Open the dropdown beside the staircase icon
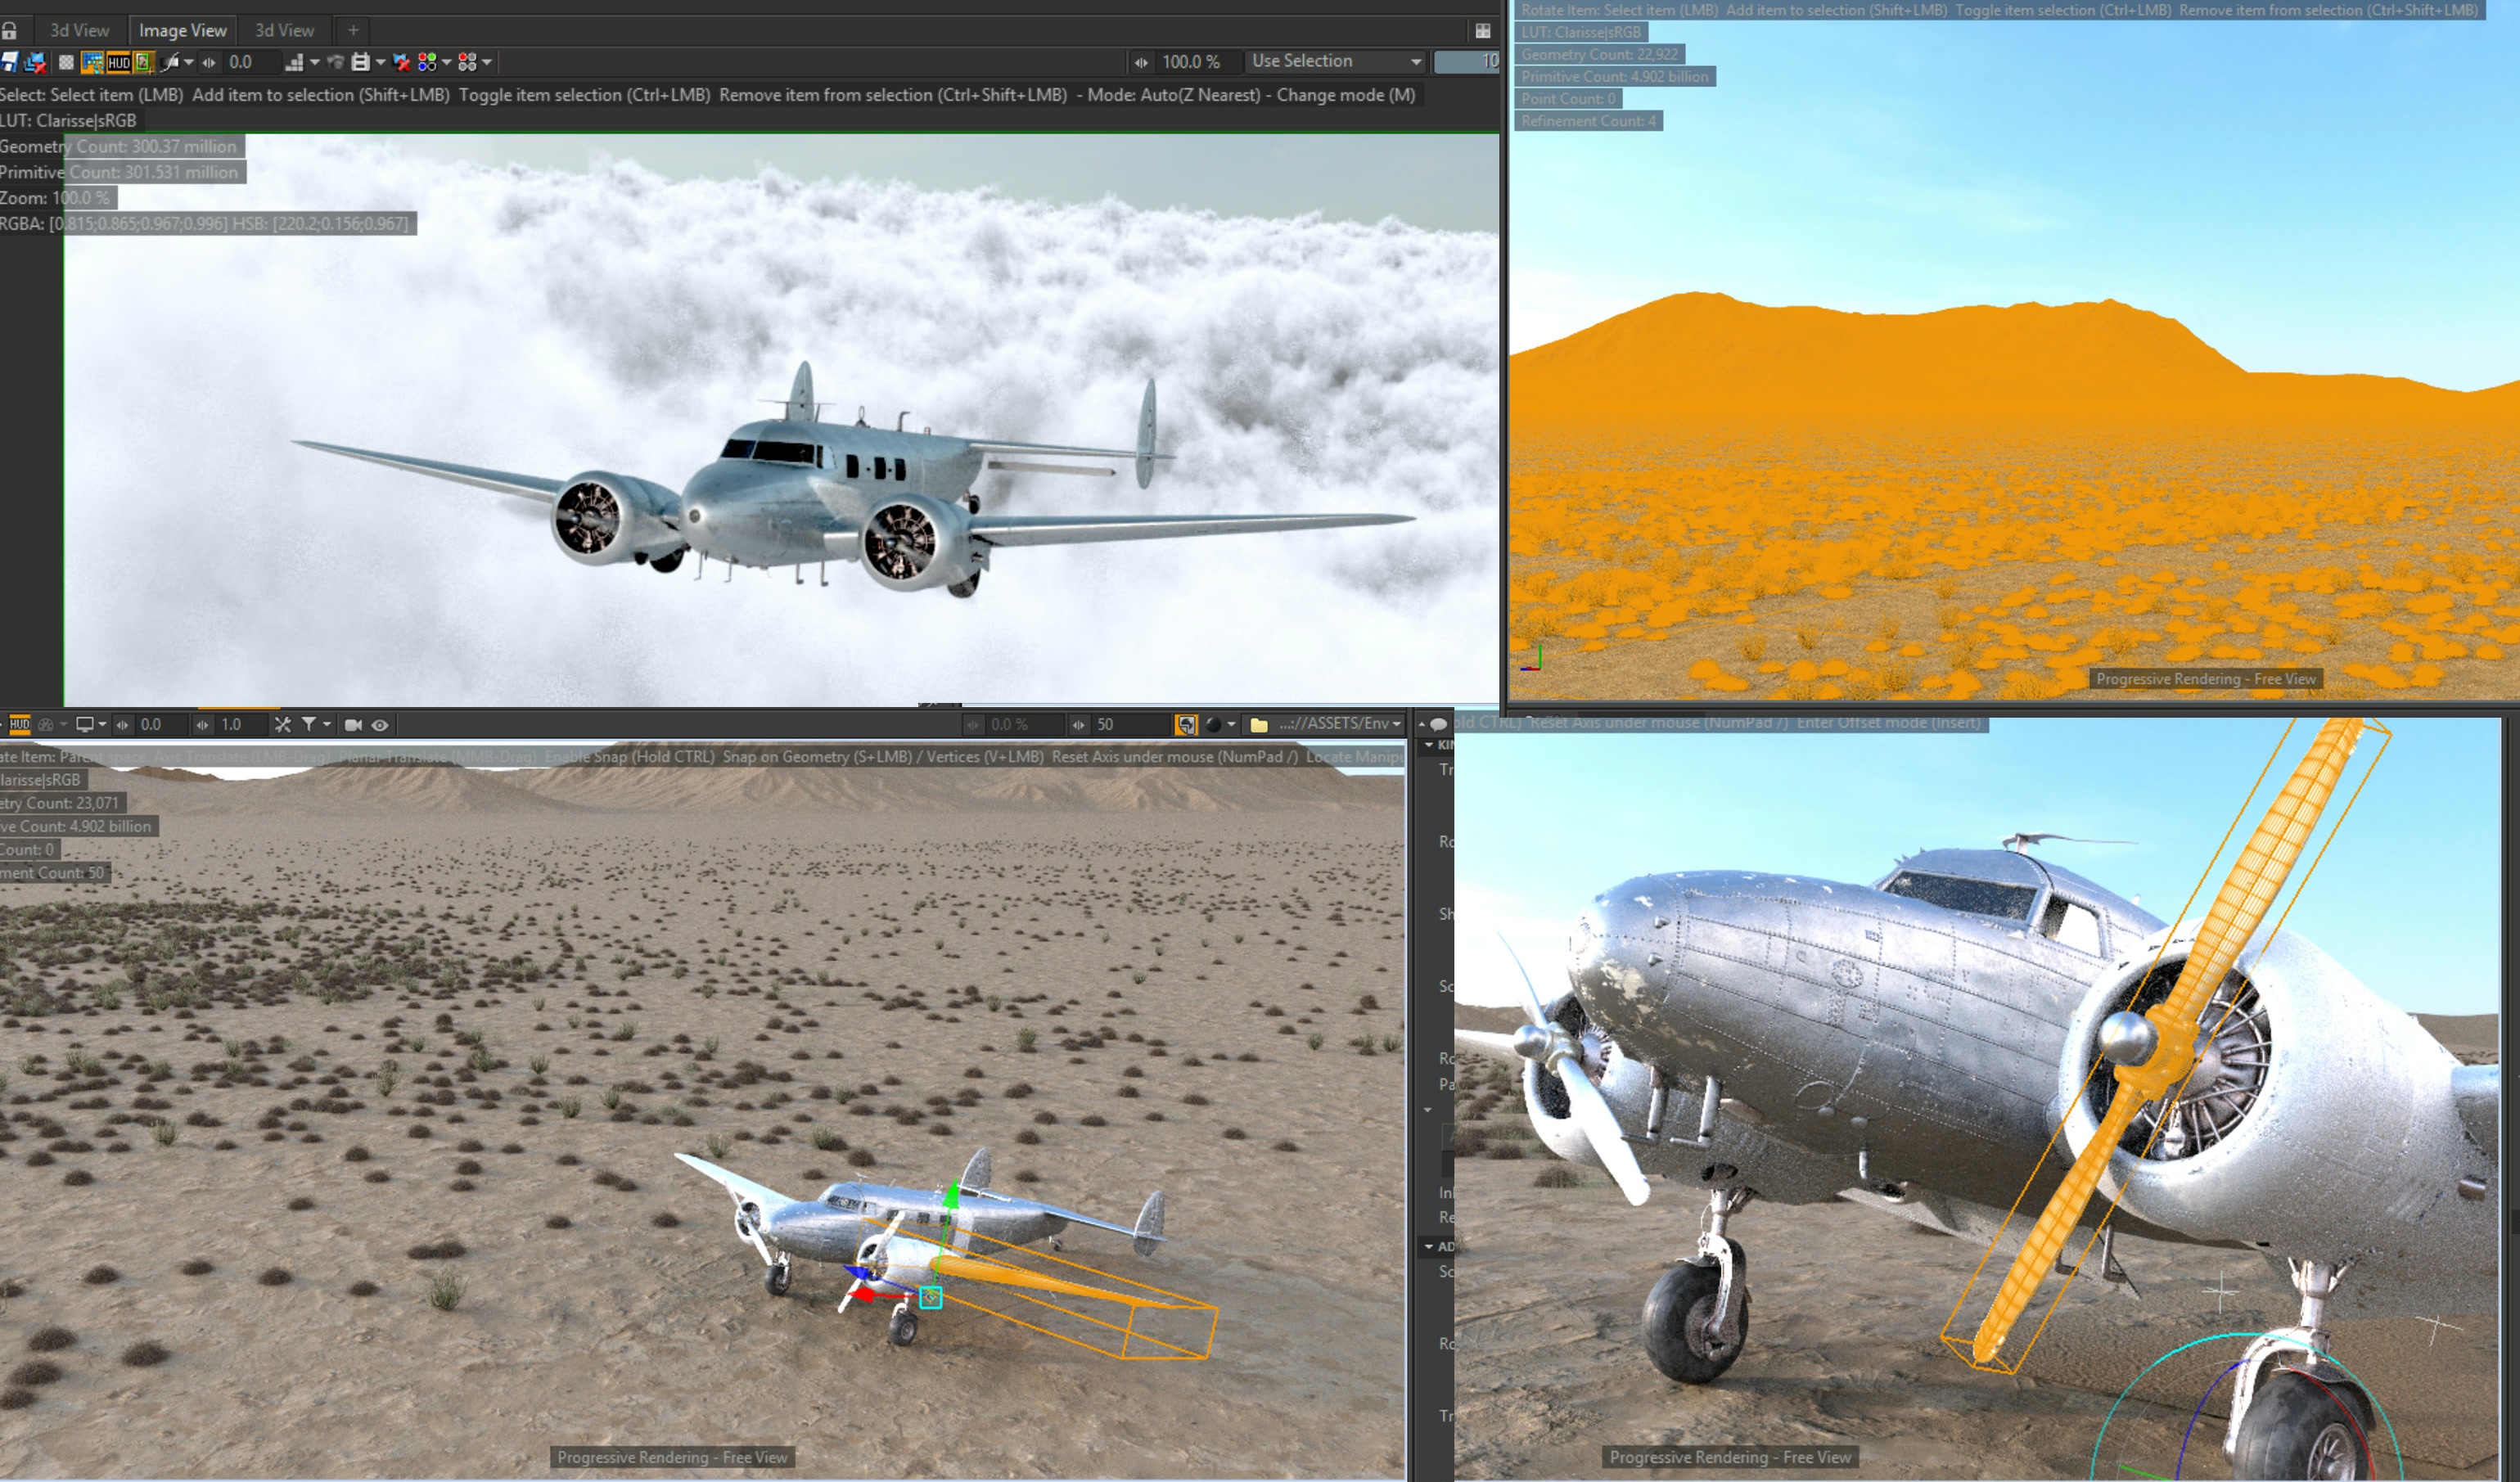 315,62
